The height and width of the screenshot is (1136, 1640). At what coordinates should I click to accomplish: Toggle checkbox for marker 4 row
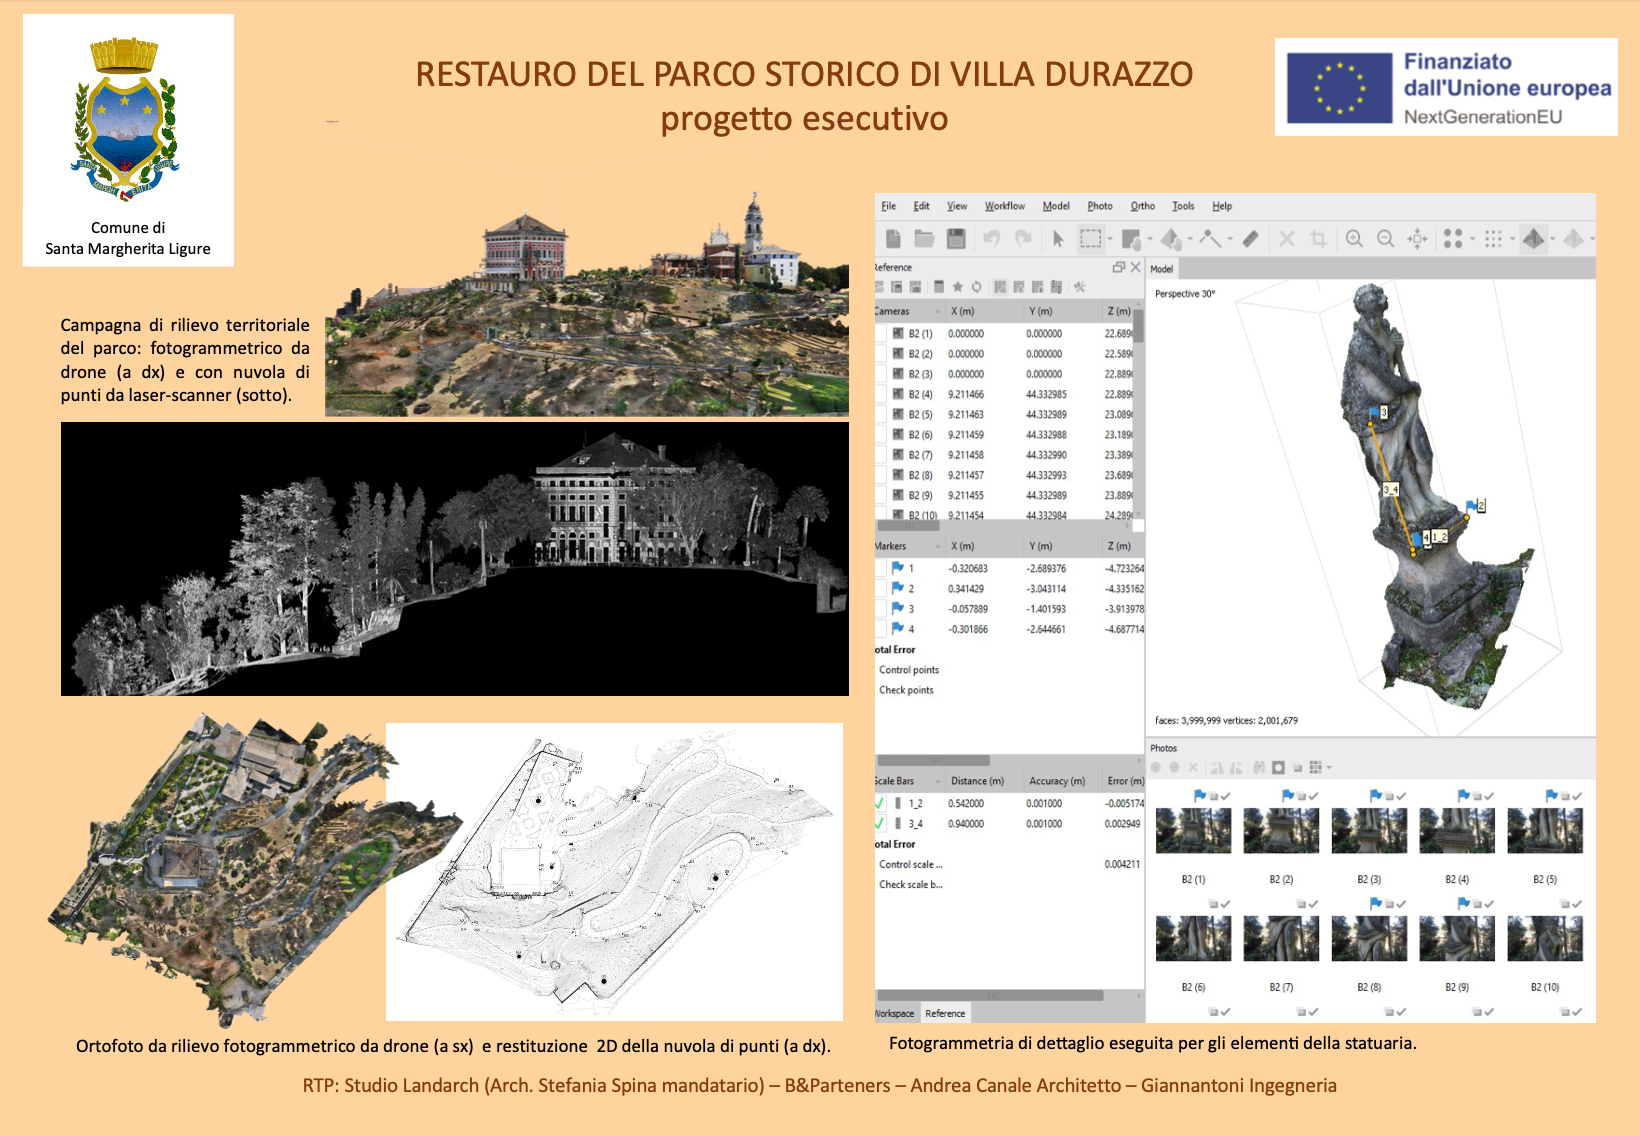(x=881, y=629)
